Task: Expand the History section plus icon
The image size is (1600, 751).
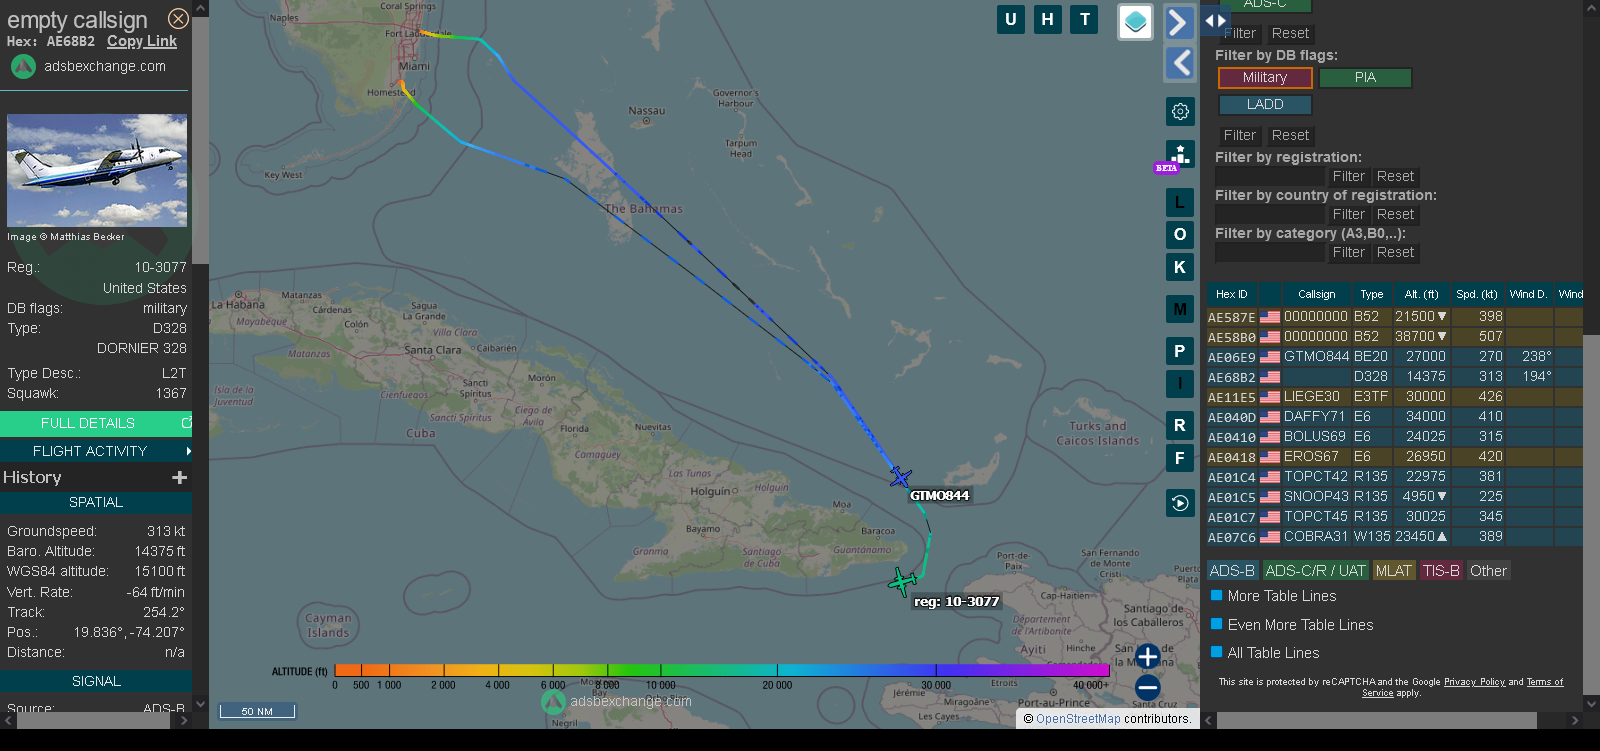Action: point(180,478)
